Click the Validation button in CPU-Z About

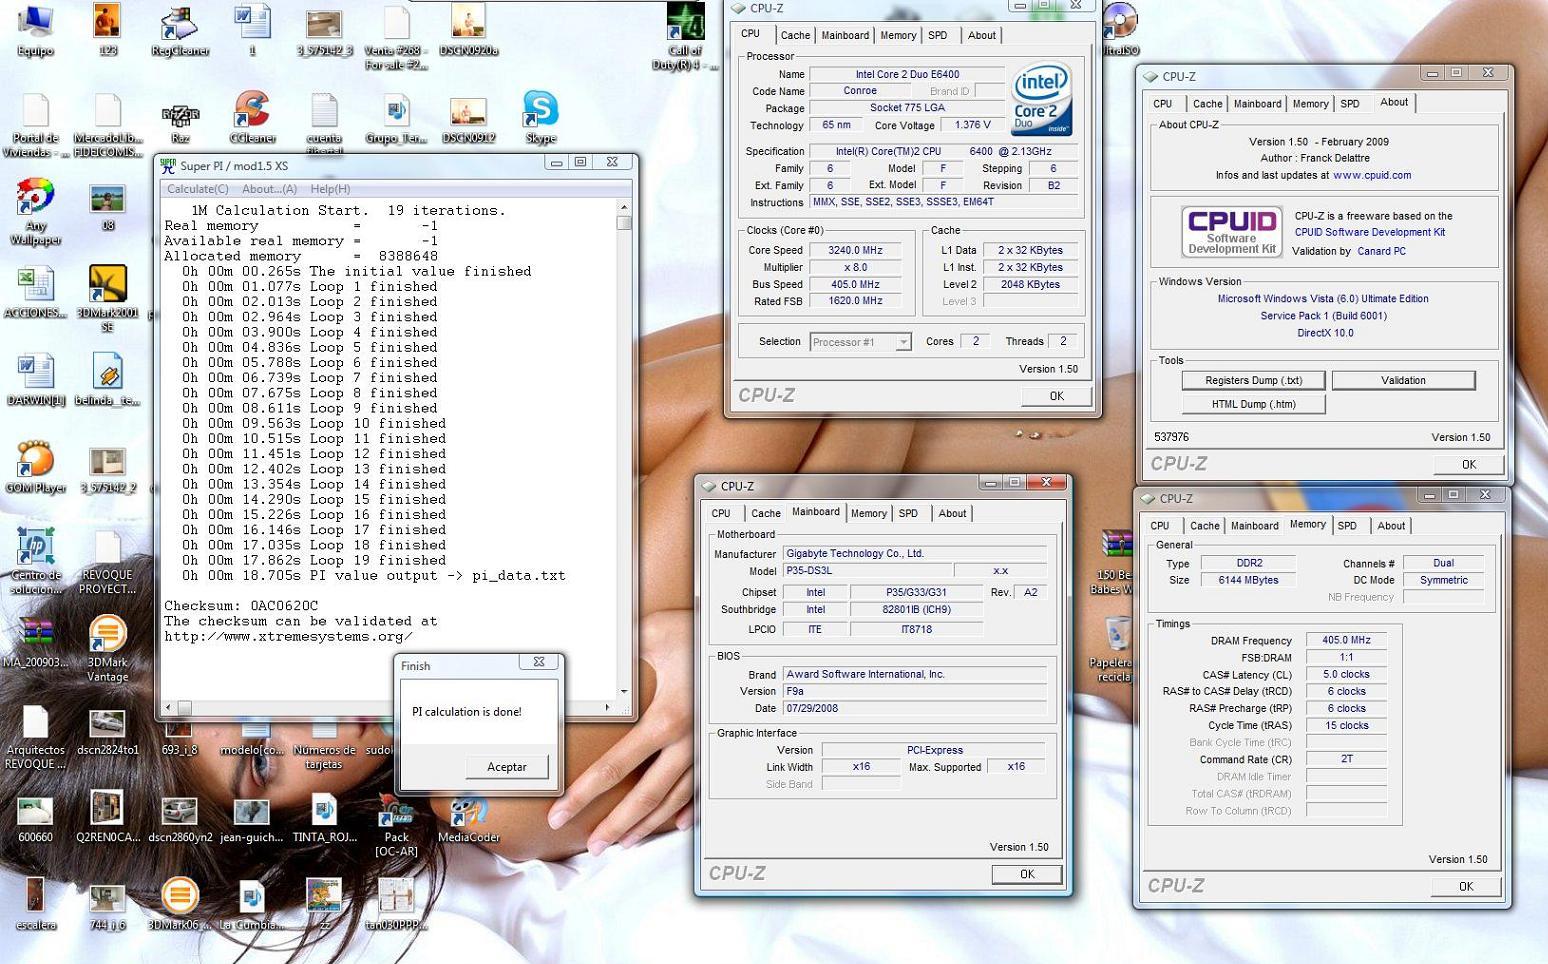coord(1403,380)
